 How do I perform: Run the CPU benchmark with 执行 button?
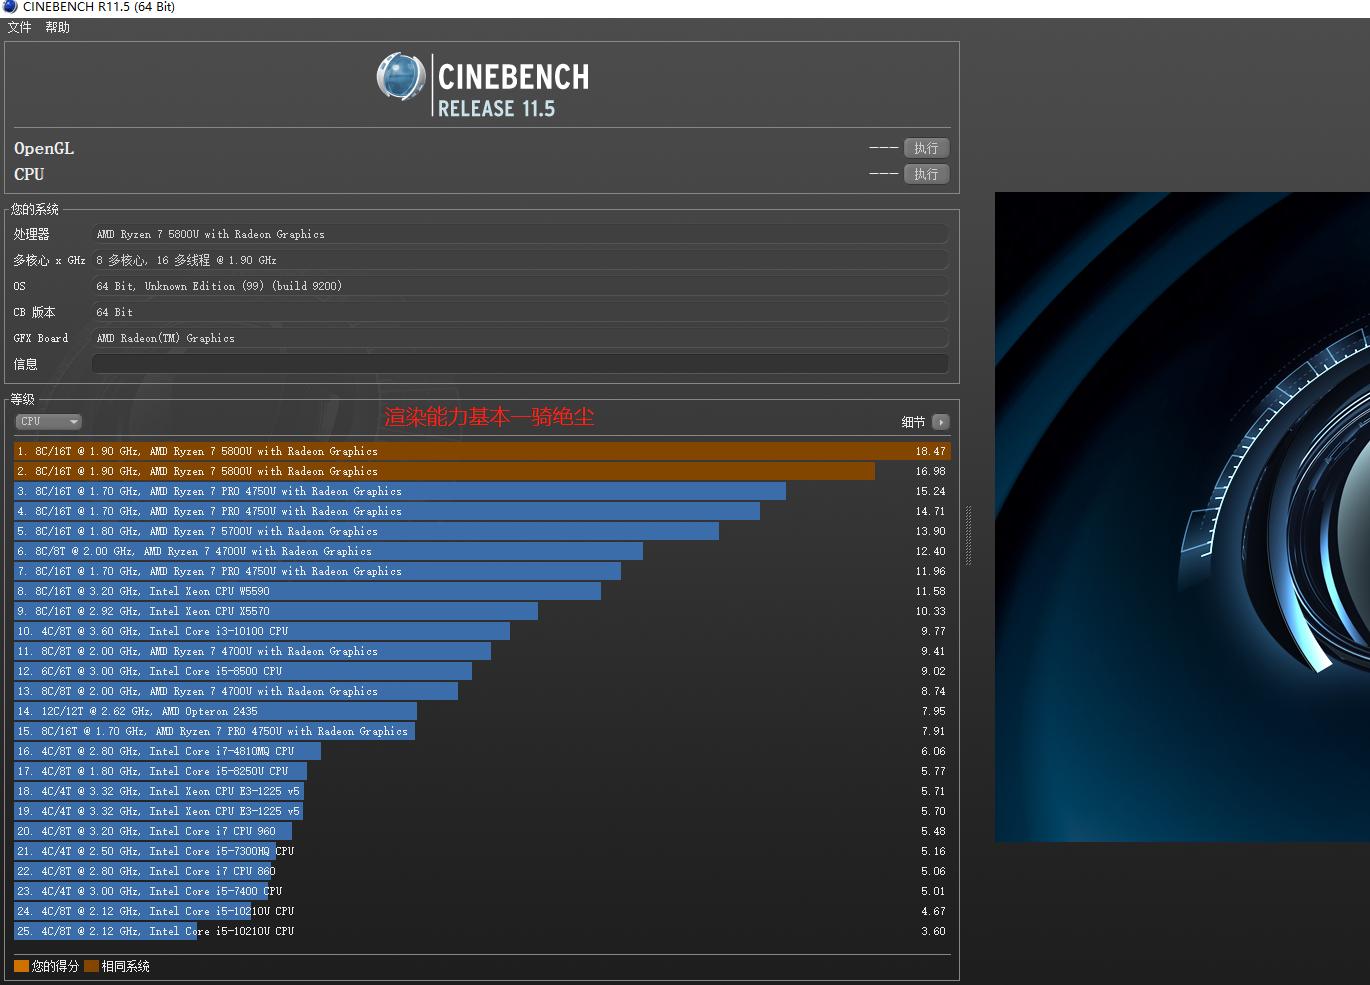click(x=926, y=174)
